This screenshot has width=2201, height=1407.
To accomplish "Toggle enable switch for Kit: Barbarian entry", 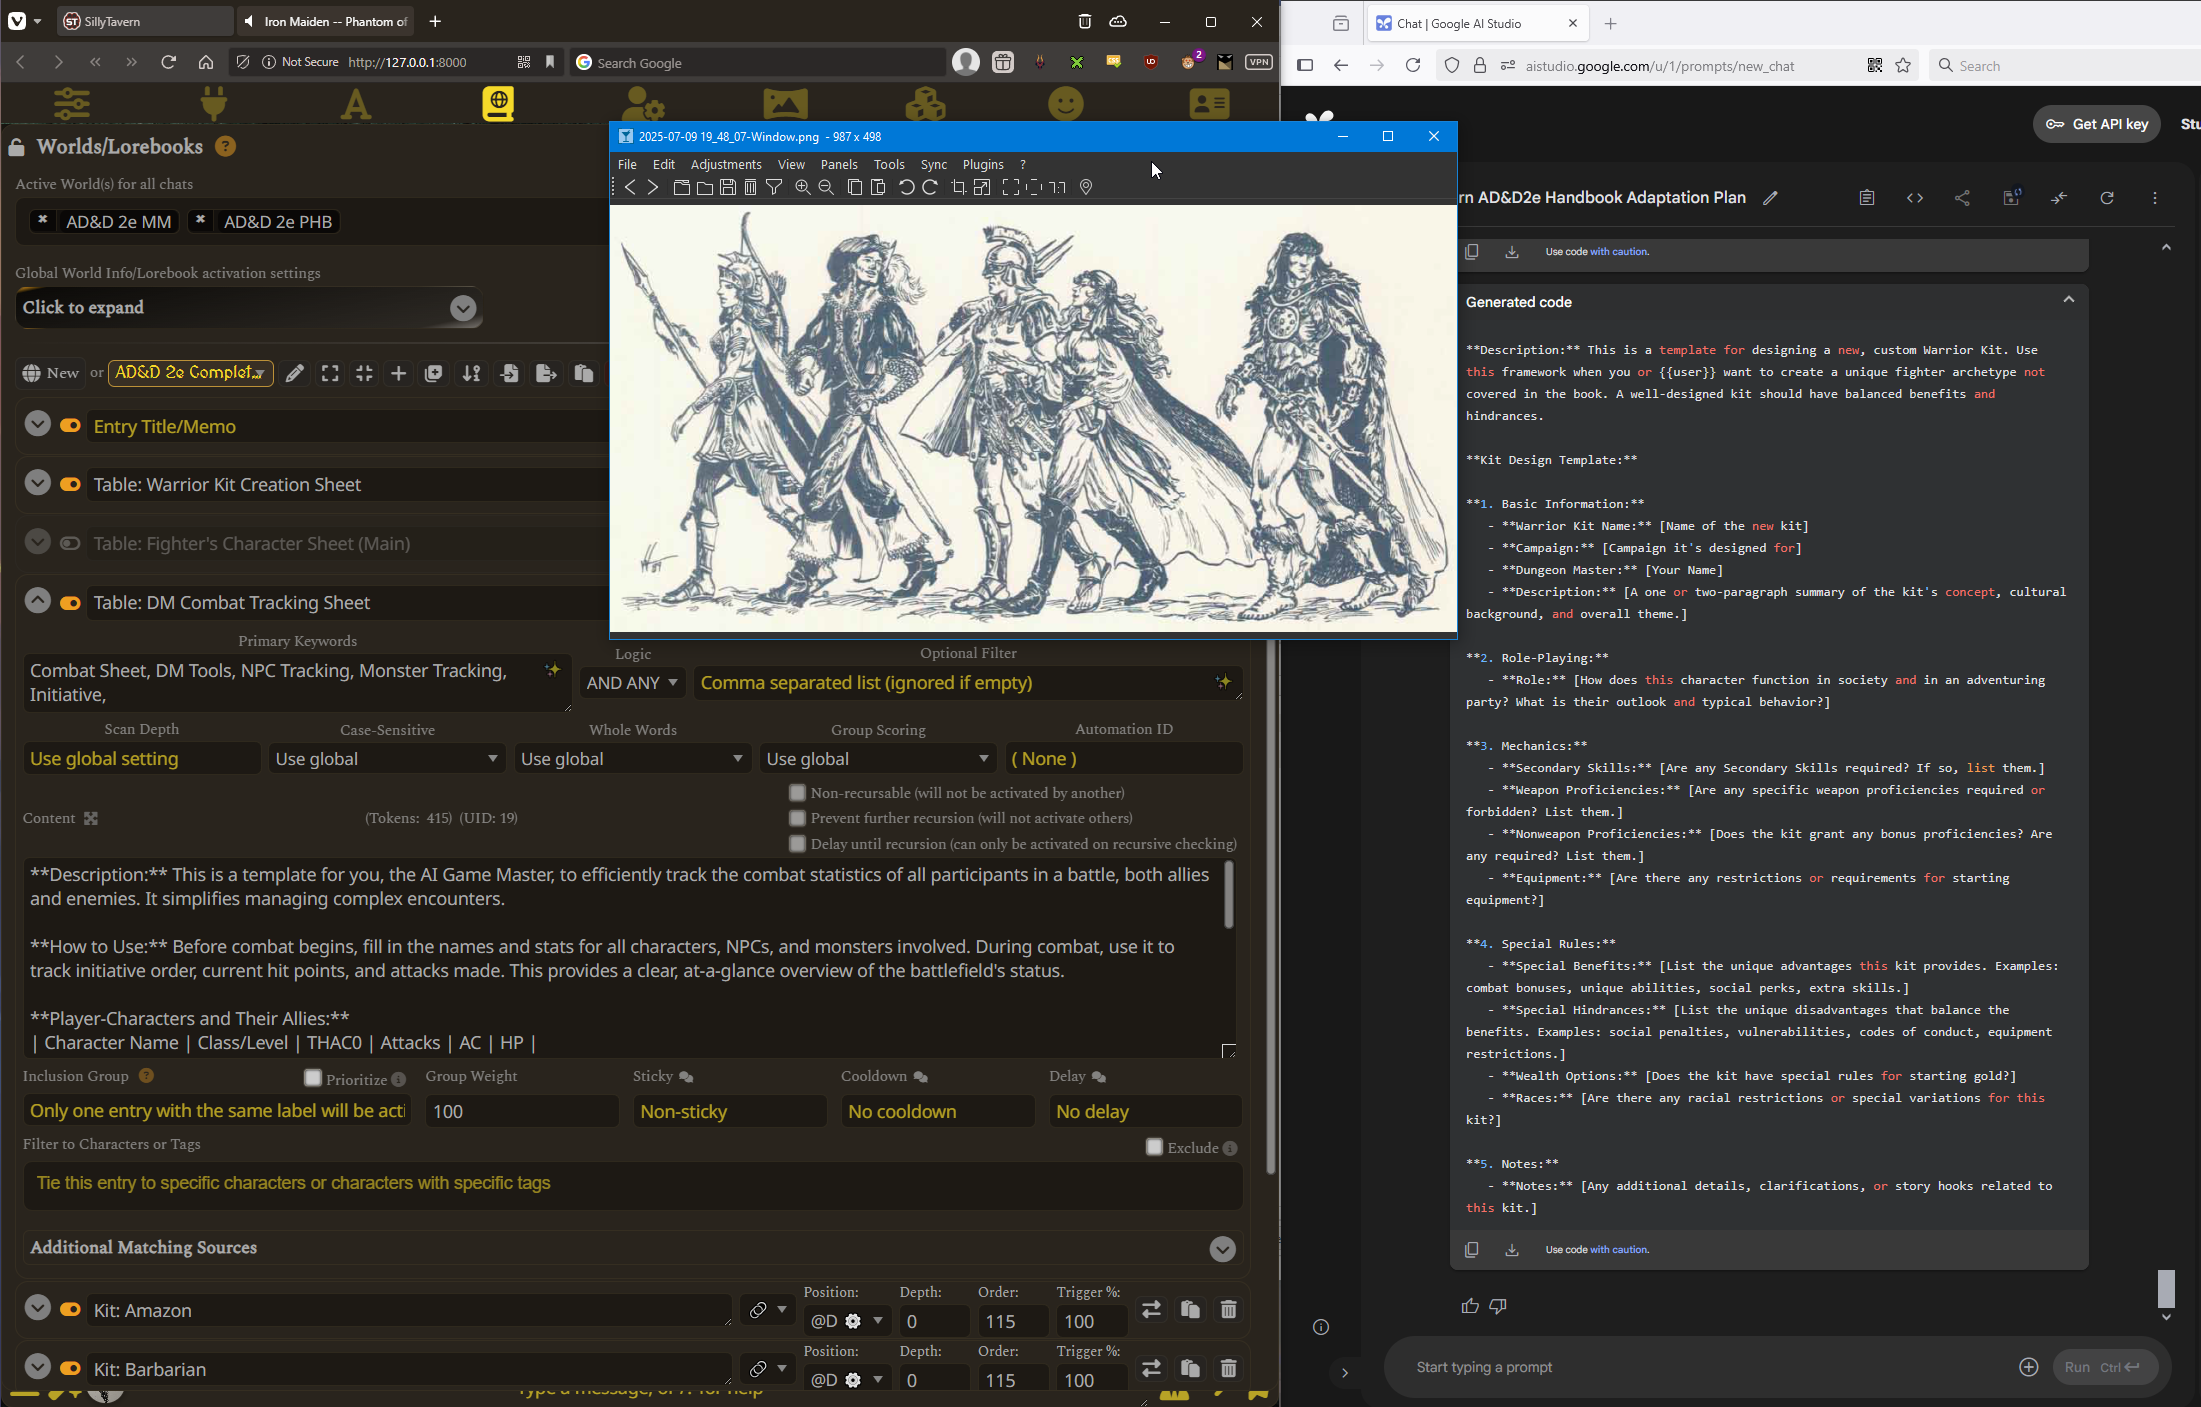I will coord(70,1369).
